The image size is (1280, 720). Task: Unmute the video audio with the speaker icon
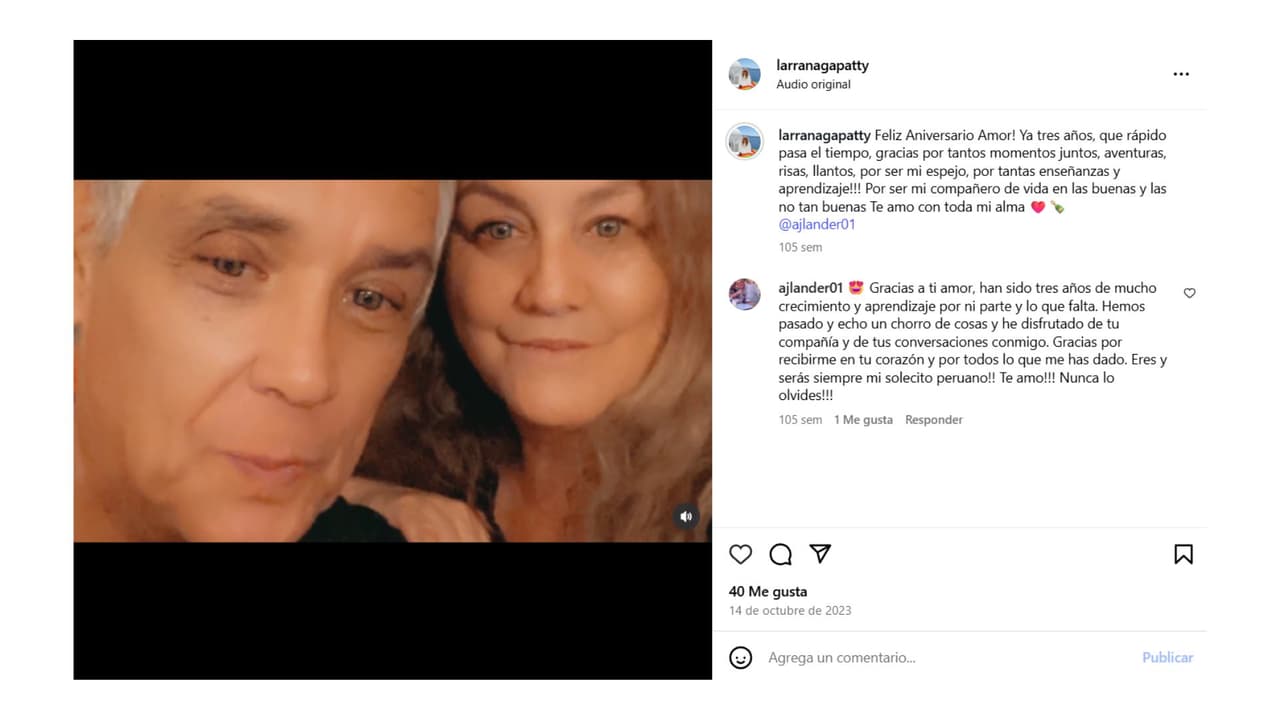(x=685, y=515)
